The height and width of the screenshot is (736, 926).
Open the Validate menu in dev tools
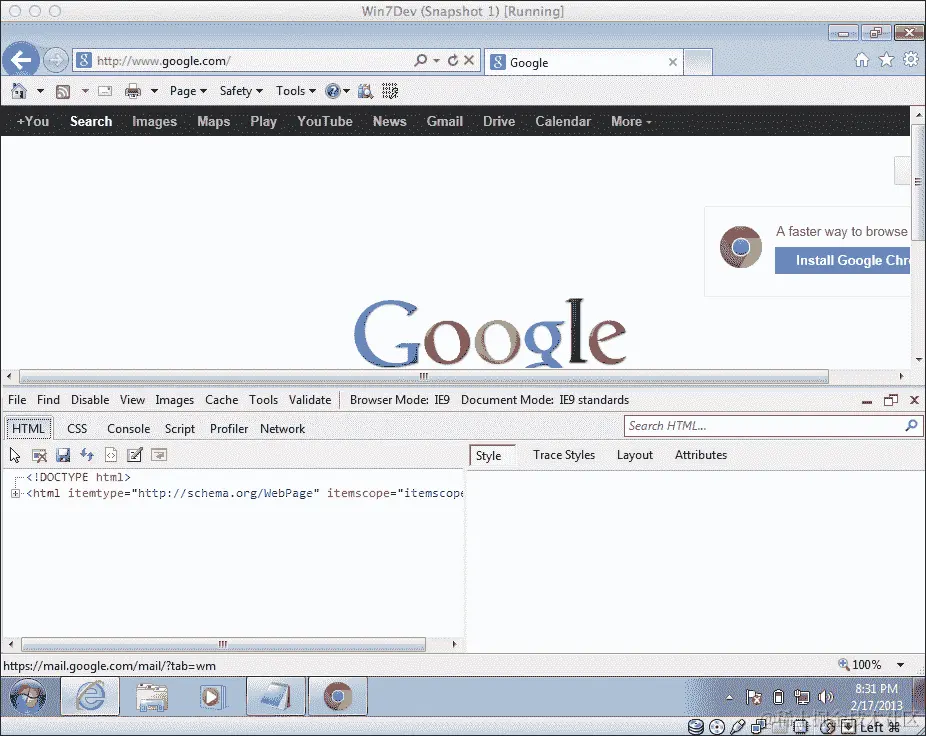tap(310, 400)
